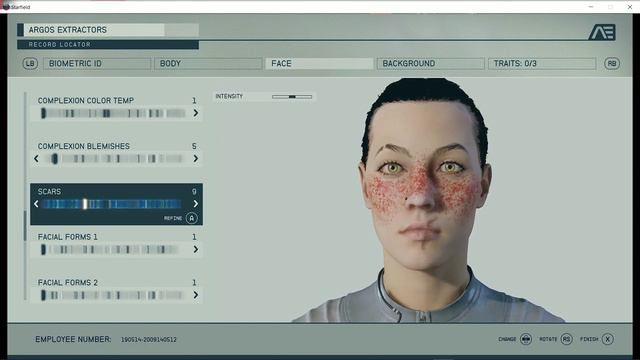This screenshot has width=640, height=360.
Task: Click the employee number value 190514-2009140512
Action: coord(149,340)
